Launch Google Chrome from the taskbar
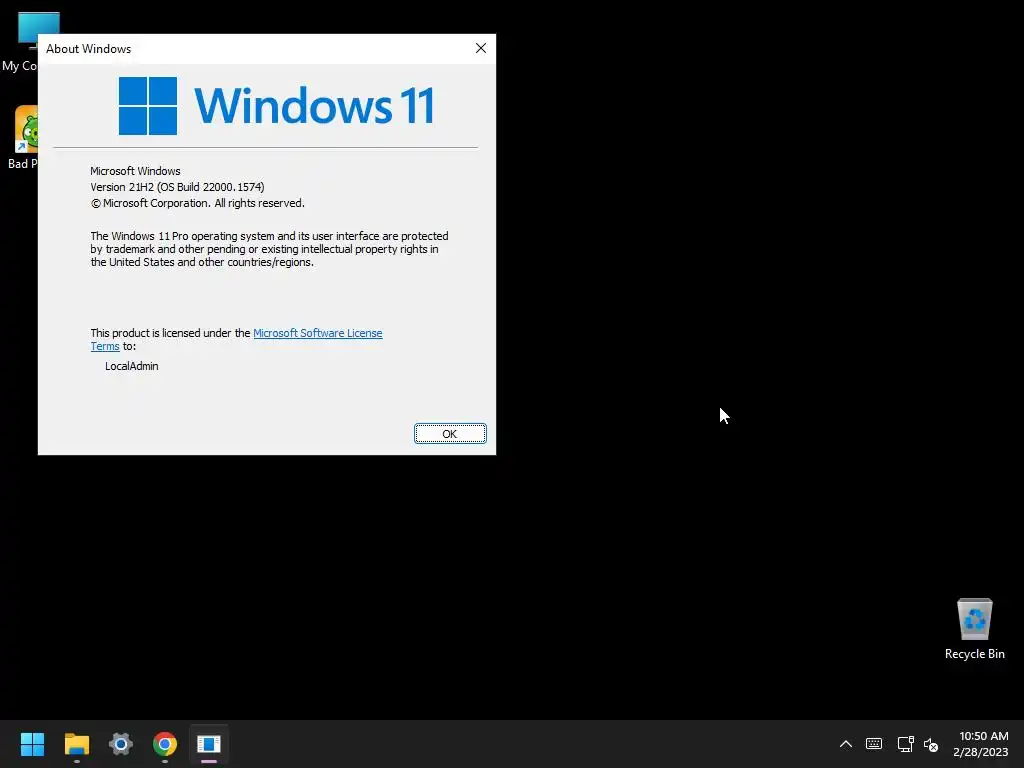Screen dimensions: 1024x768 pos(165,744)
